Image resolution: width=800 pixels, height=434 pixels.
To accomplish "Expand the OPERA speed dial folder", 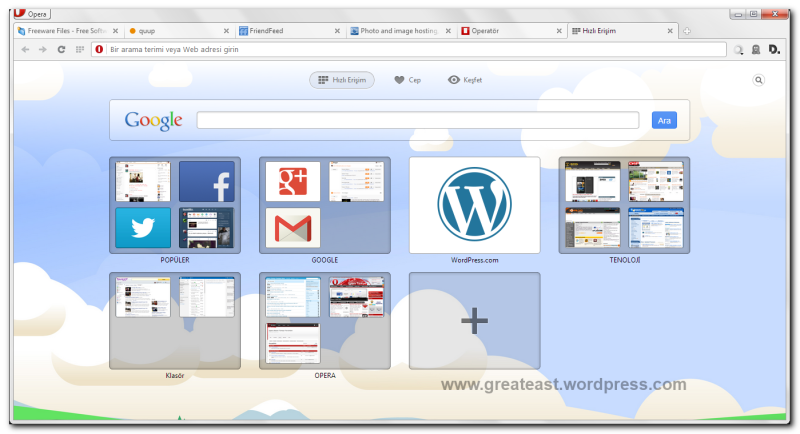I will (x=324, y=320).
